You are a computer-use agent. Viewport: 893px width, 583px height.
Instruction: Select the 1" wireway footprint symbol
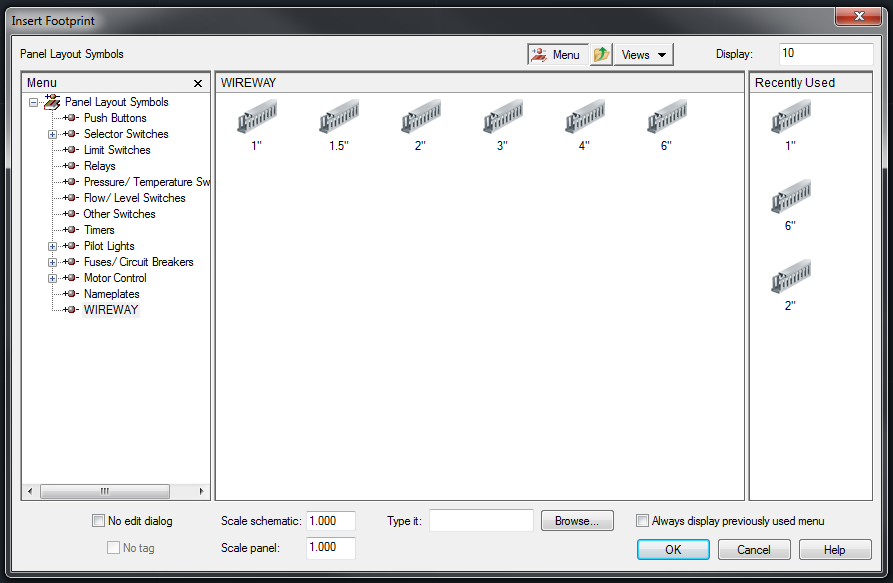coord(256,118)
